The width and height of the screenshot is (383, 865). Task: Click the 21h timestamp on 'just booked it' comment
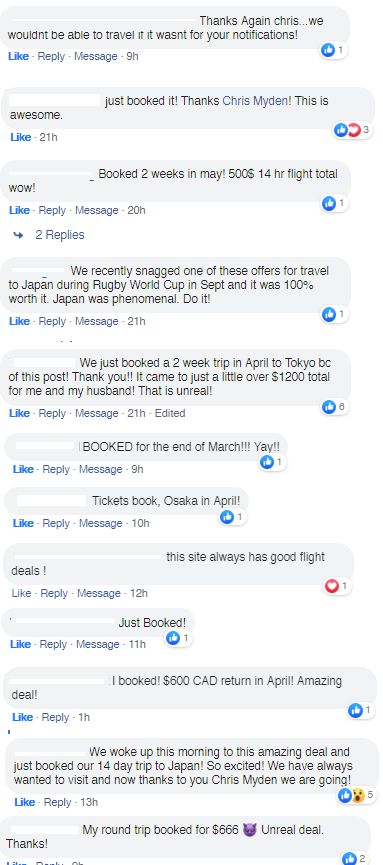[49, 137]
